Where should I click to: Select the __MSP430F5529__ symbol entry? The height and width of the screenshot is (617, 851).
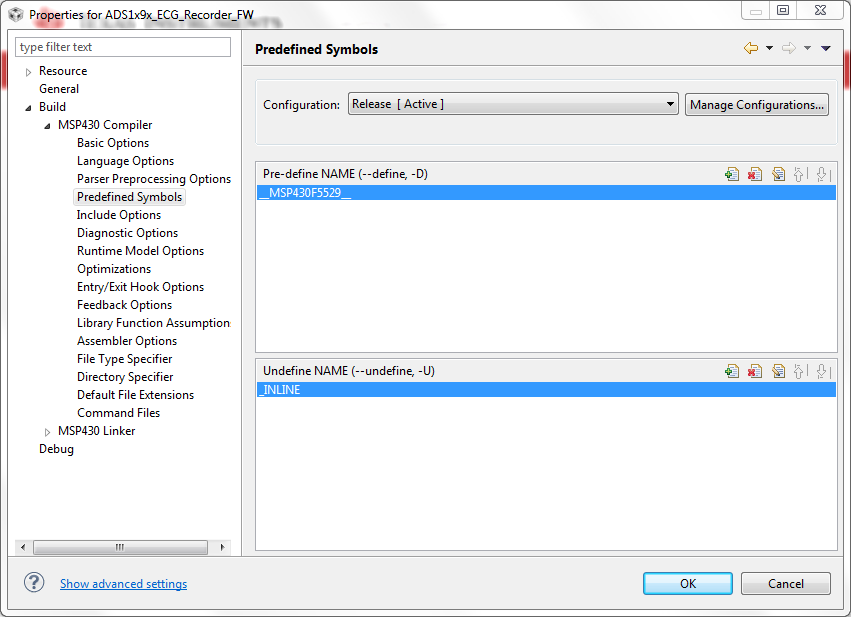point(546,193)
